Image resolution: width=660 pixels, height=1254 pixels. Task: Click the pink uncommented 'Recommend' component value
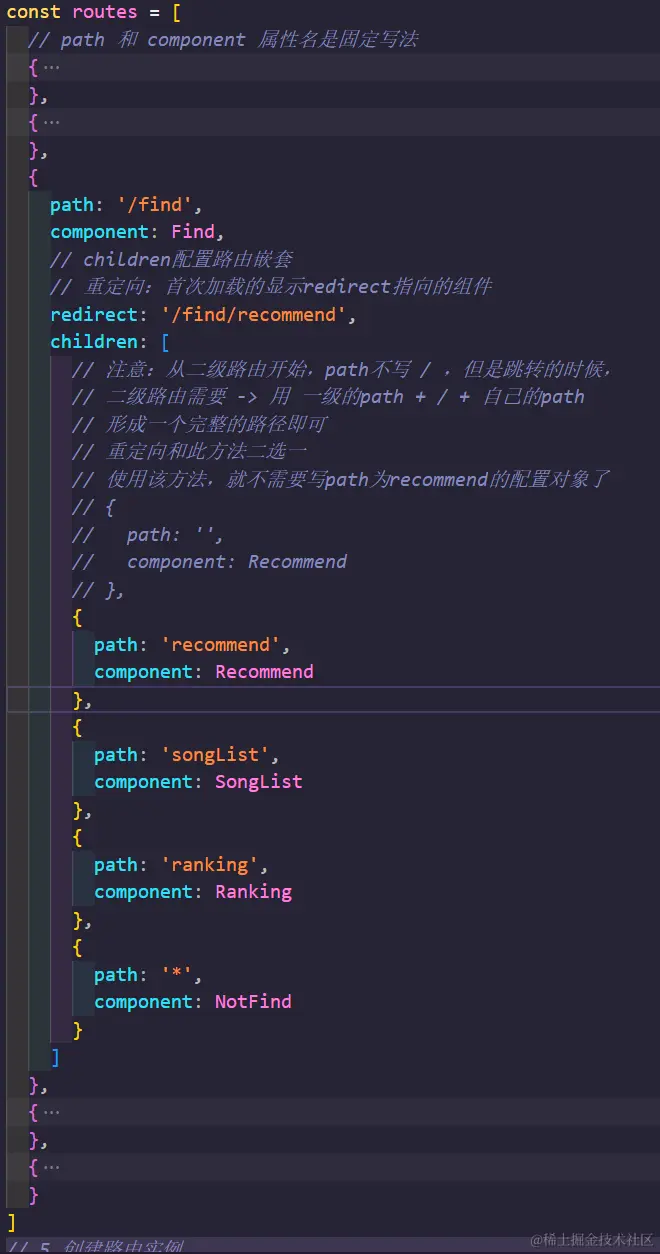[264, 672]
